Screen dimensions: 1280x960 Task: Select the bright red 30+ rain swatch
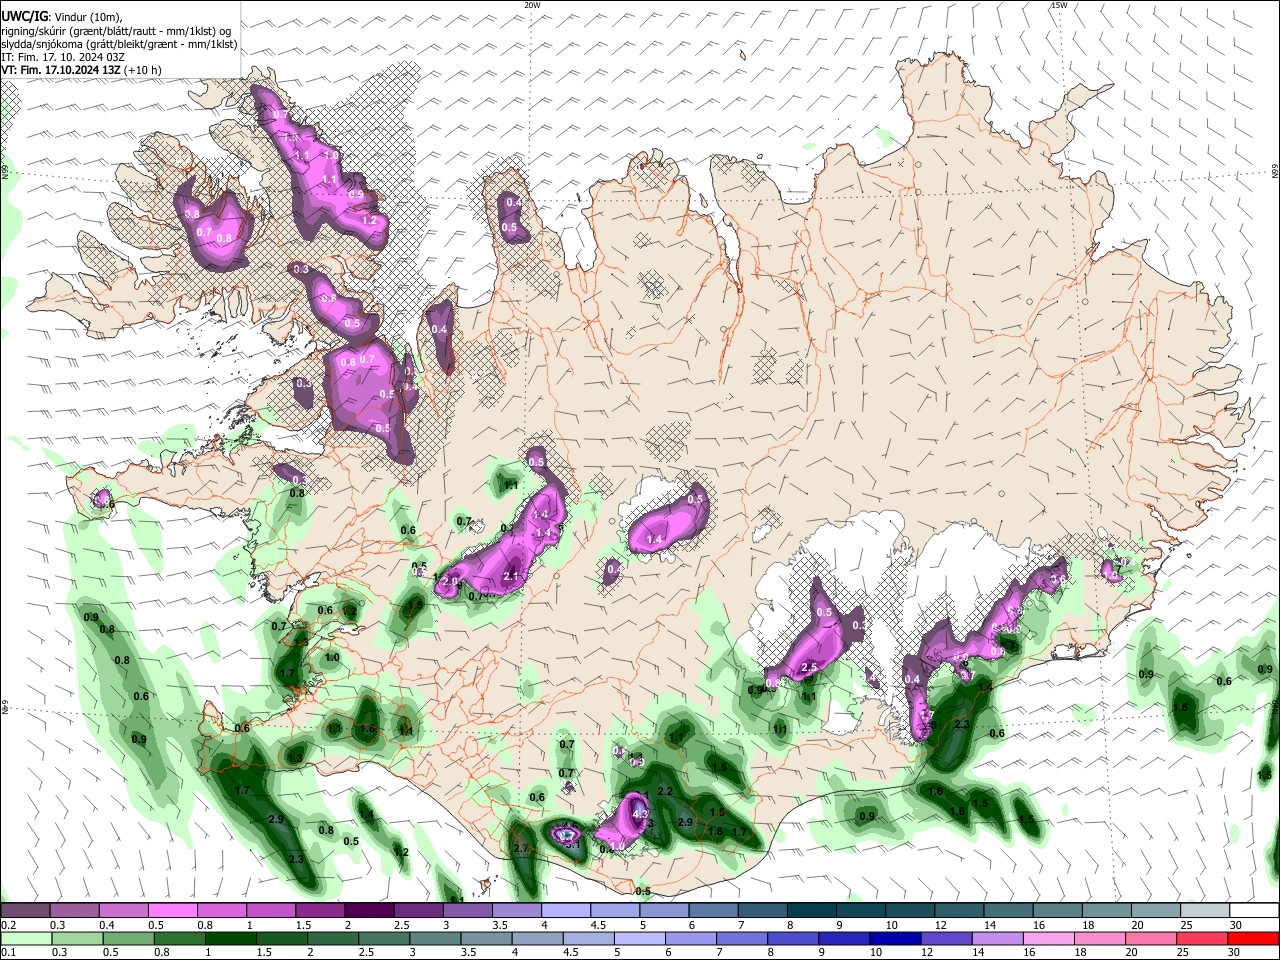pyautogui.click(x=1254, y=939)
